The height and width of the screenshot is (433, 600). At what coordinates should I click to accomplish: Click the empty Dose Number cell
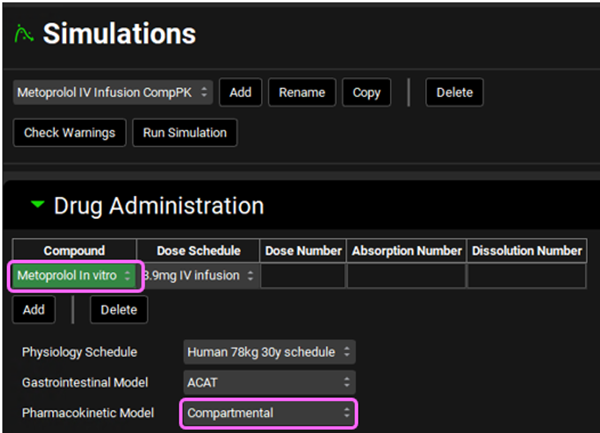(303, 275)
